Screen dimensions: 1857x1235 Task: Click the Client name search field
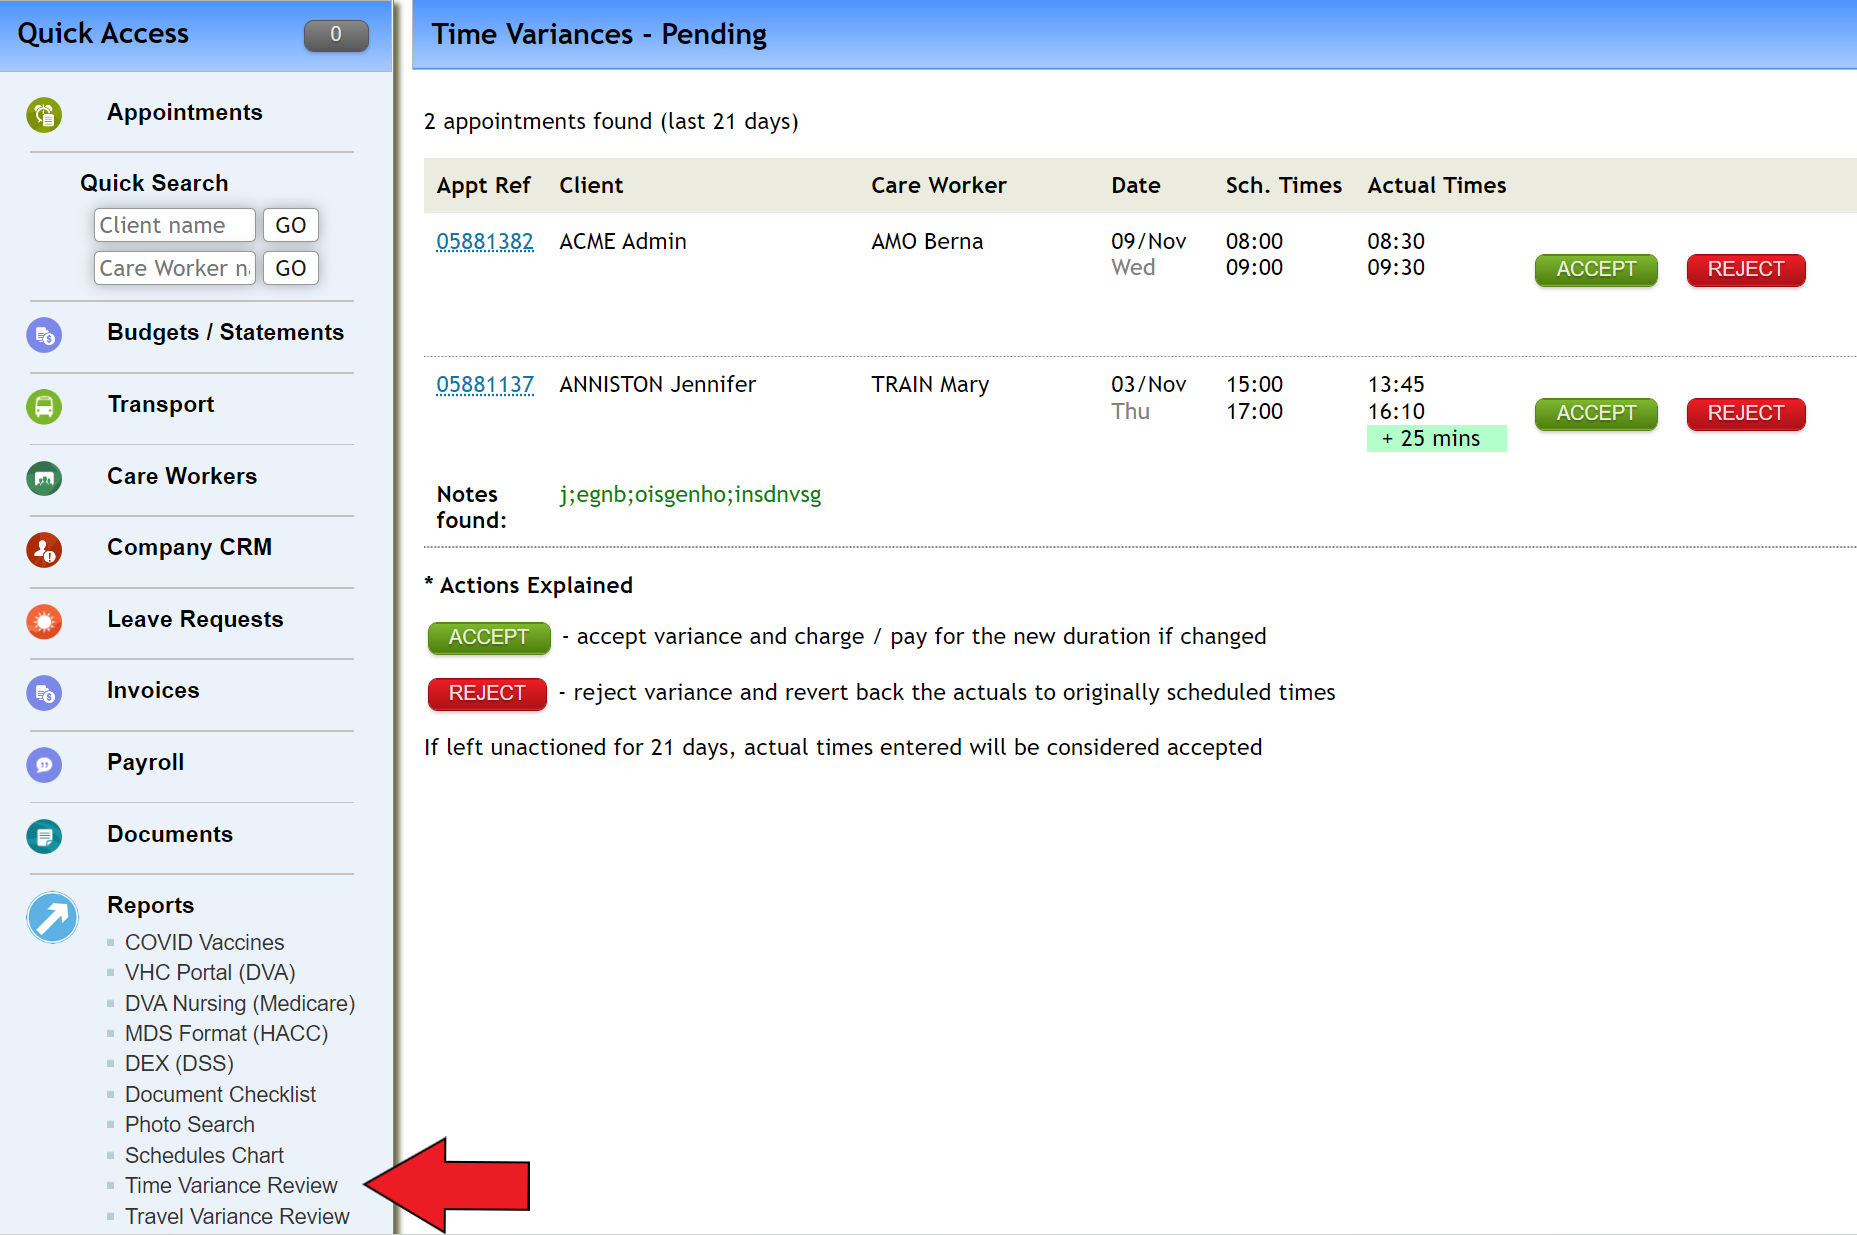[x=174, y=225]
